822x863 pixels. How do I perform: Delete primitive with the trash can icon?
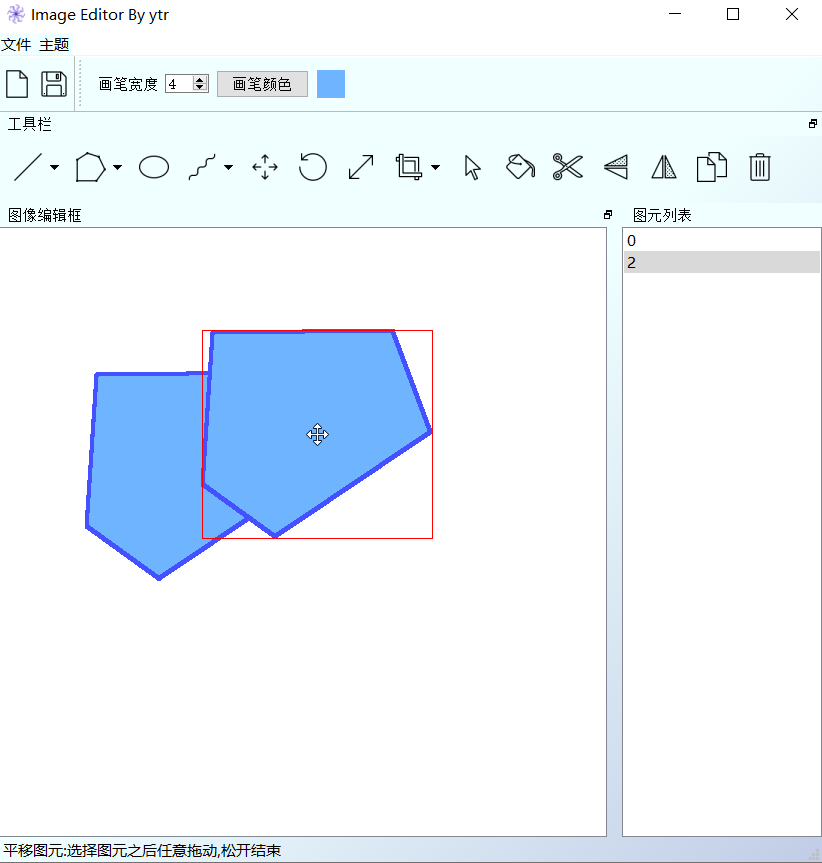[x=759, y=167]
